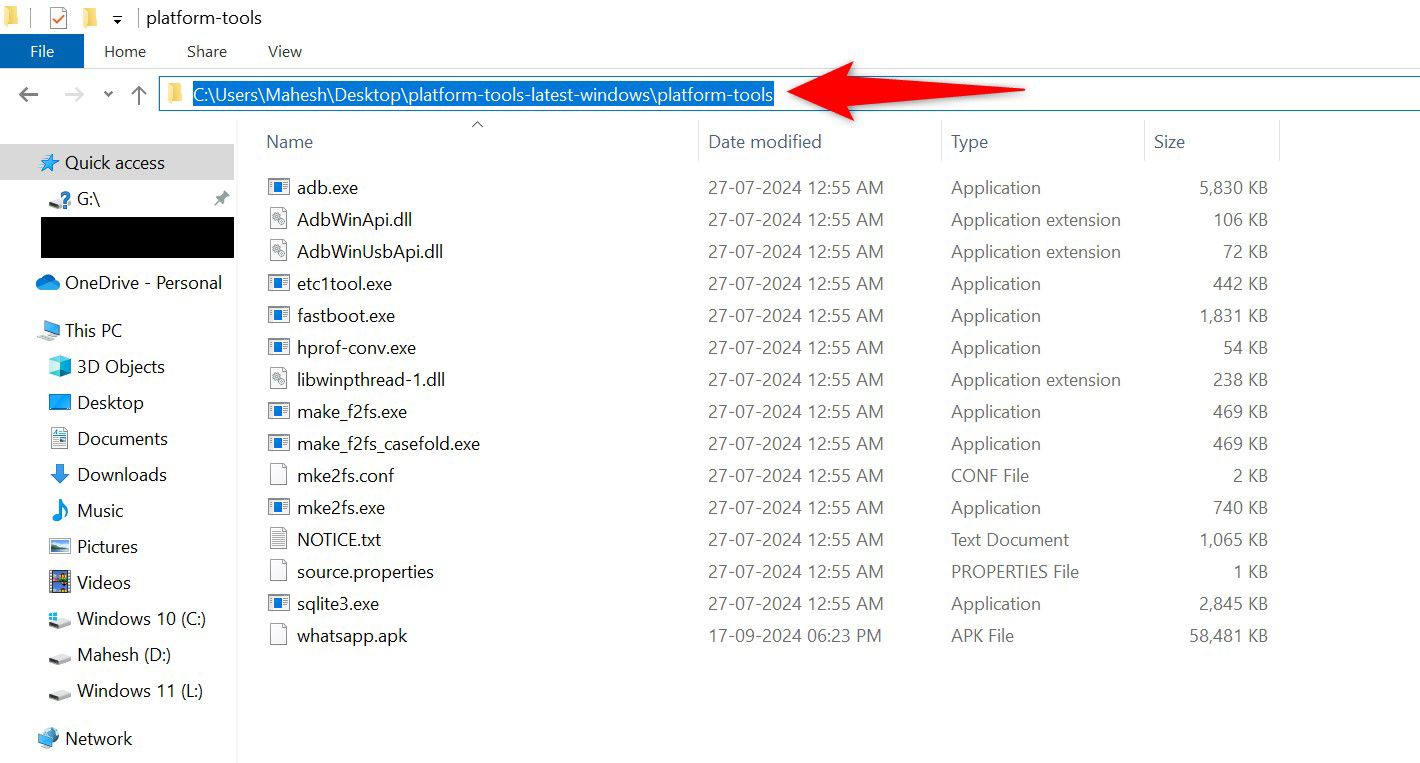The image size is (1420, 763).
Task: Click the libwinpthread-1.dll file icon
Action: point(278,379)
